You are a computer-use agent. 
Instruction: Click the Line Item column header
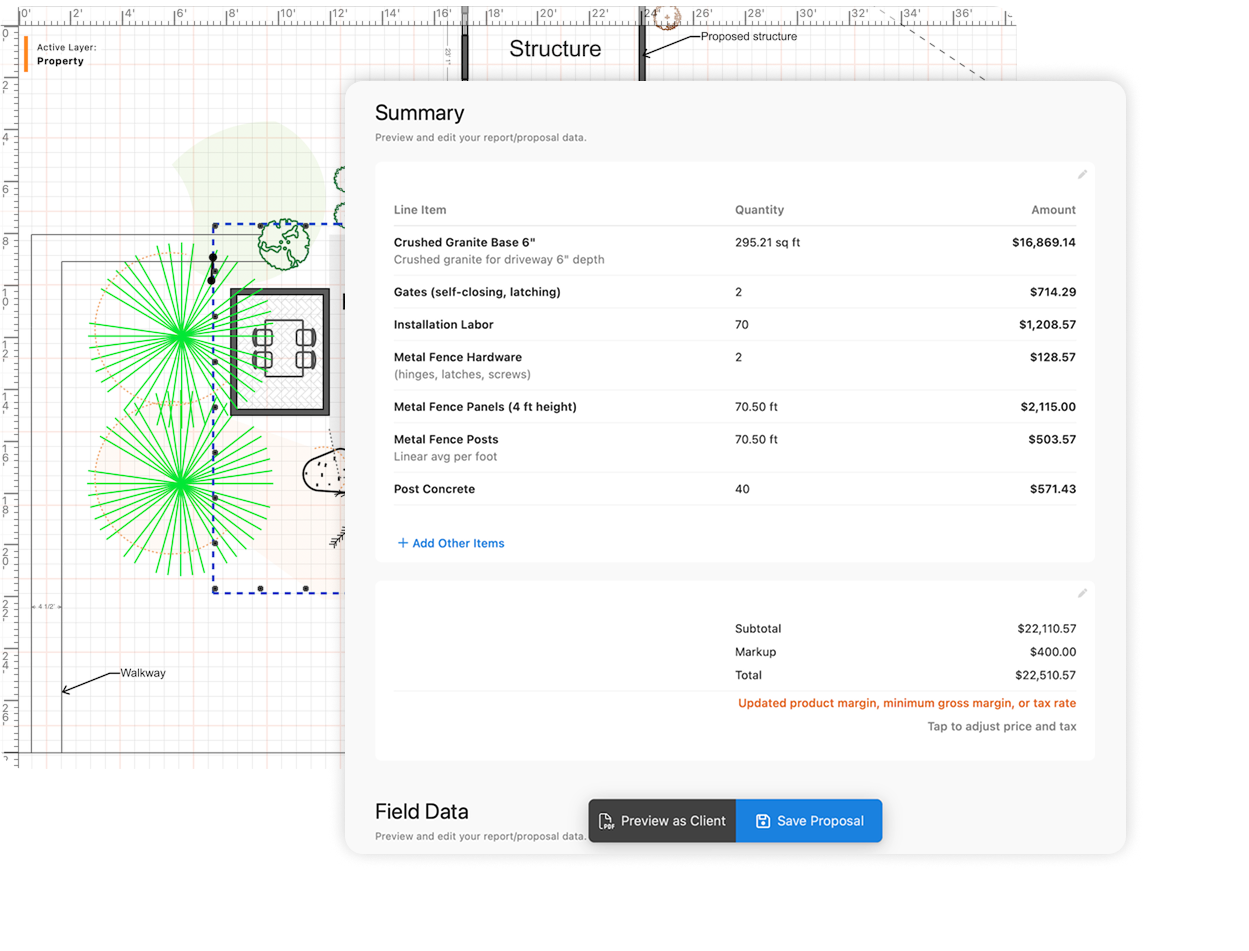click(x=420, y=210)
